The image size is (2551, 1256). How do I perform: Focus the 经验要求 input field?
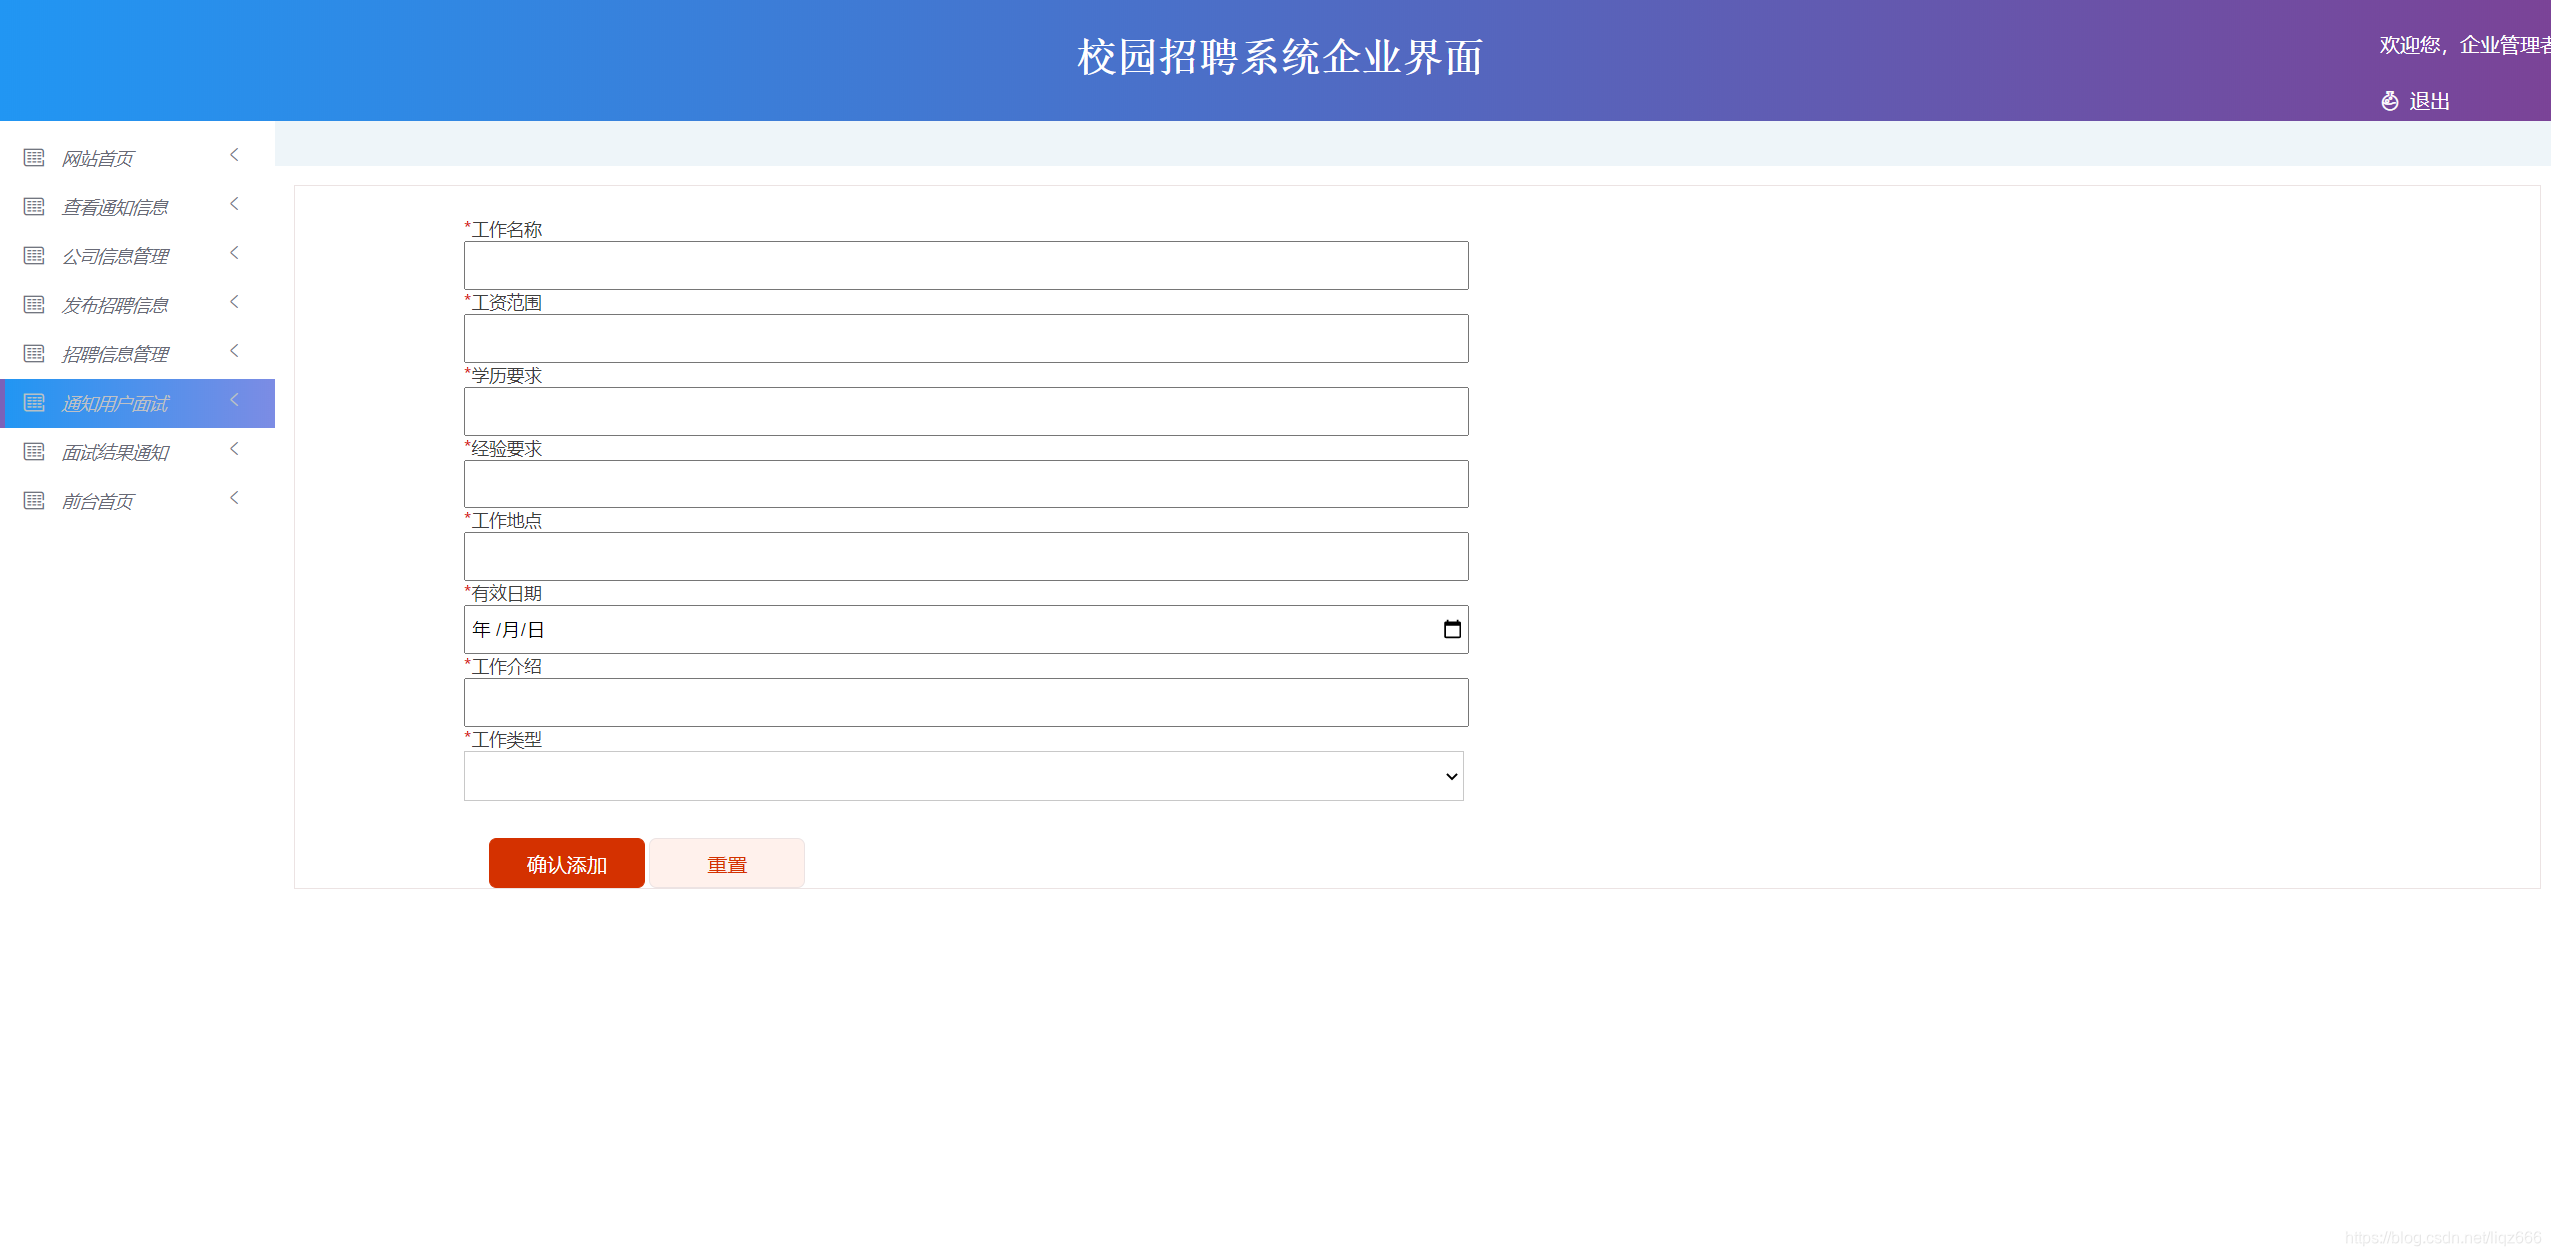click(x=966, y=484)
